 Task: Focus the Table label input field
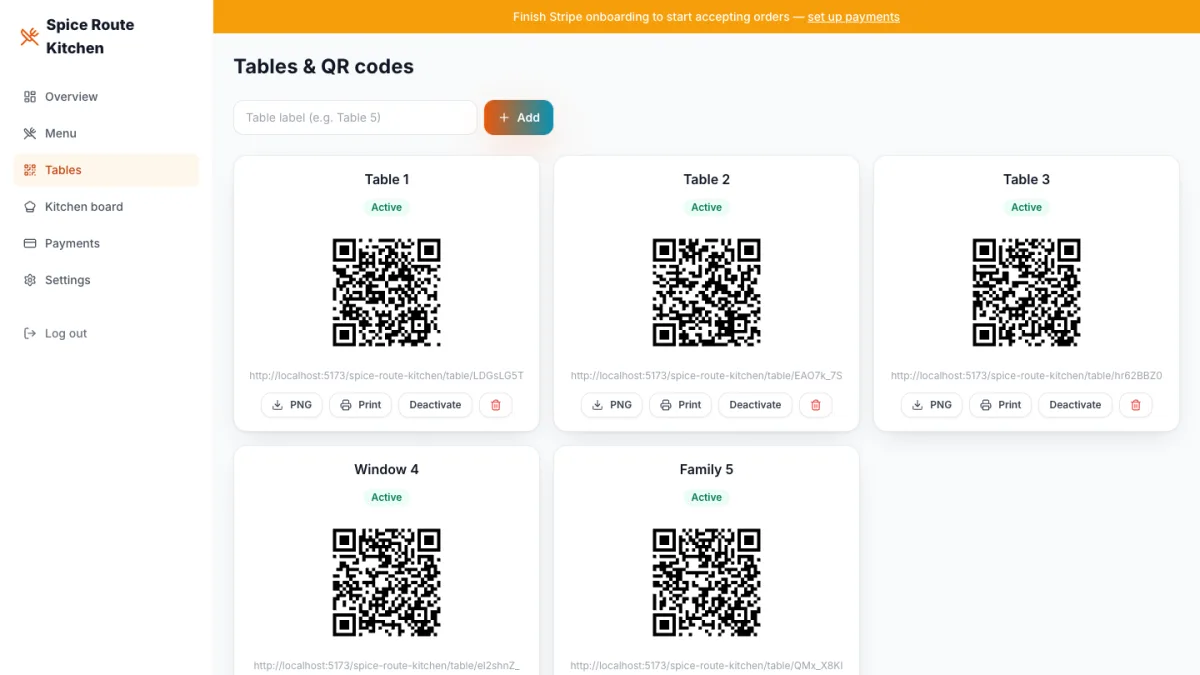[355, 117]
